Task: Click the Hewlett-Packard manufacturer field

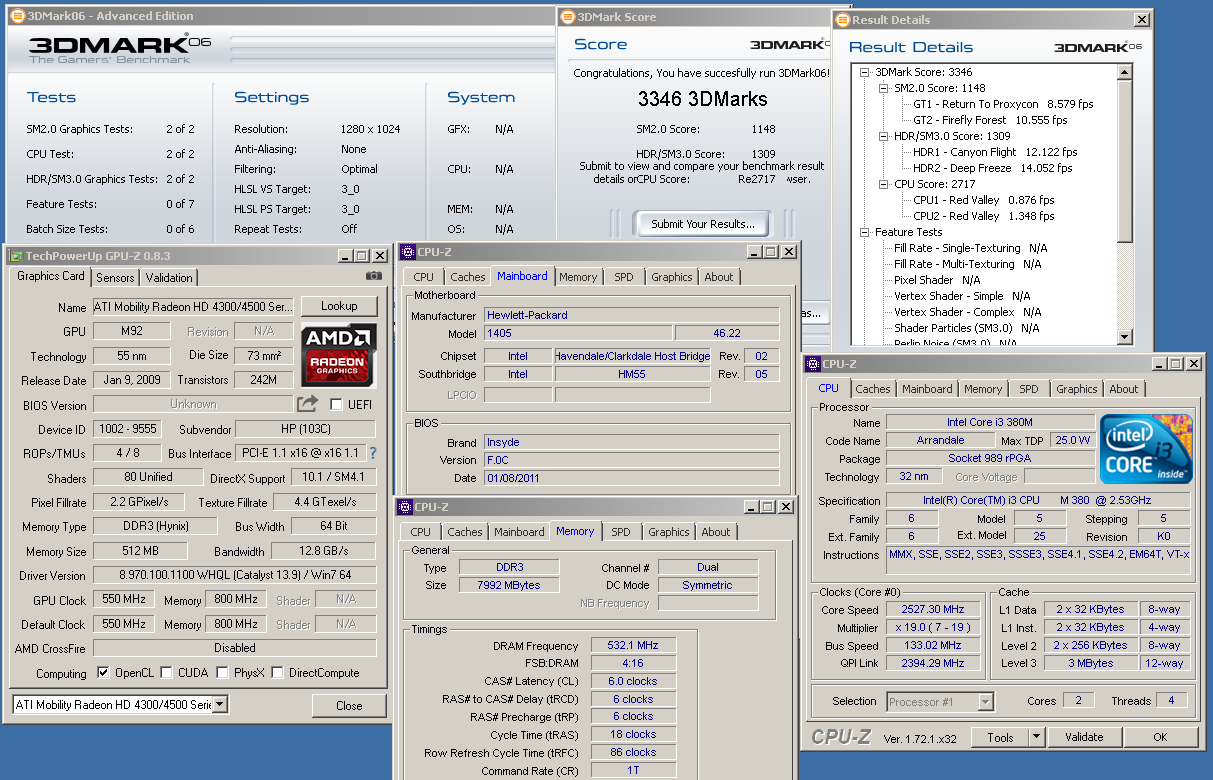Action: tap(631, 315)
